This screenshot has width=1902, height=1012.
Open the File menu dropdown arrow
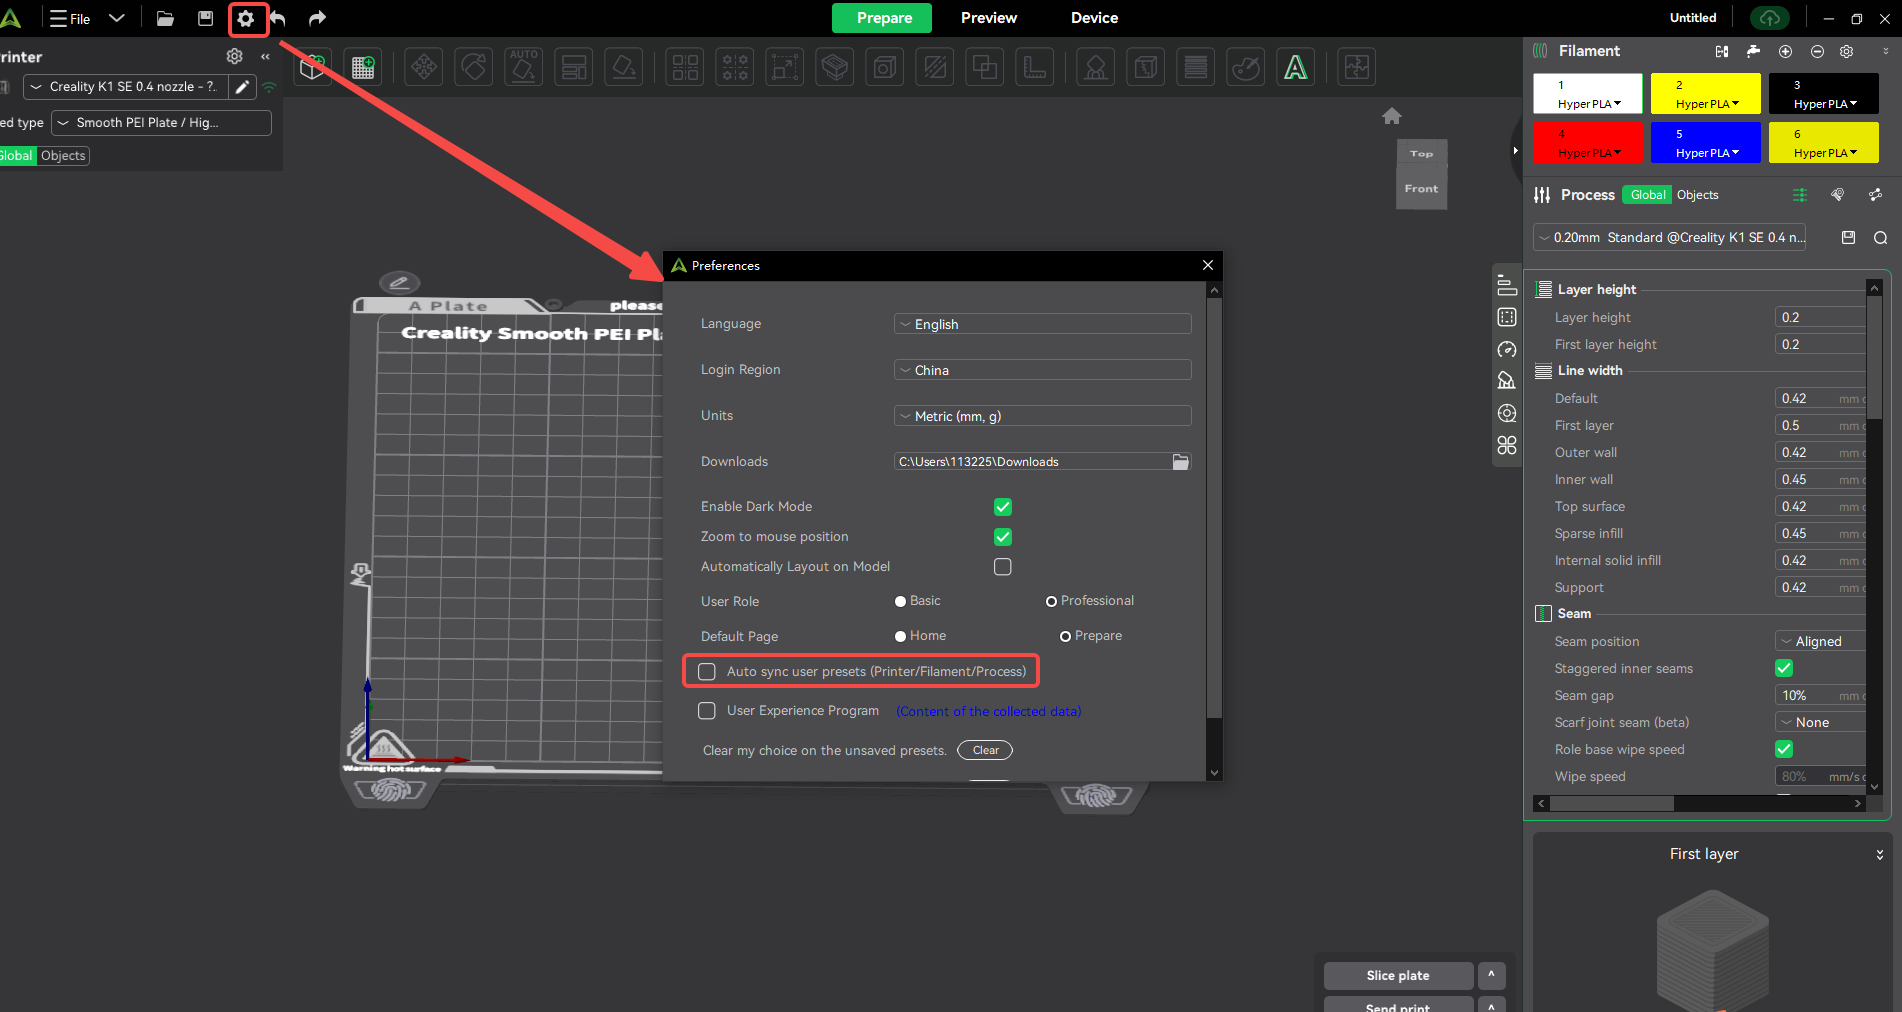[x=117, y=18]
